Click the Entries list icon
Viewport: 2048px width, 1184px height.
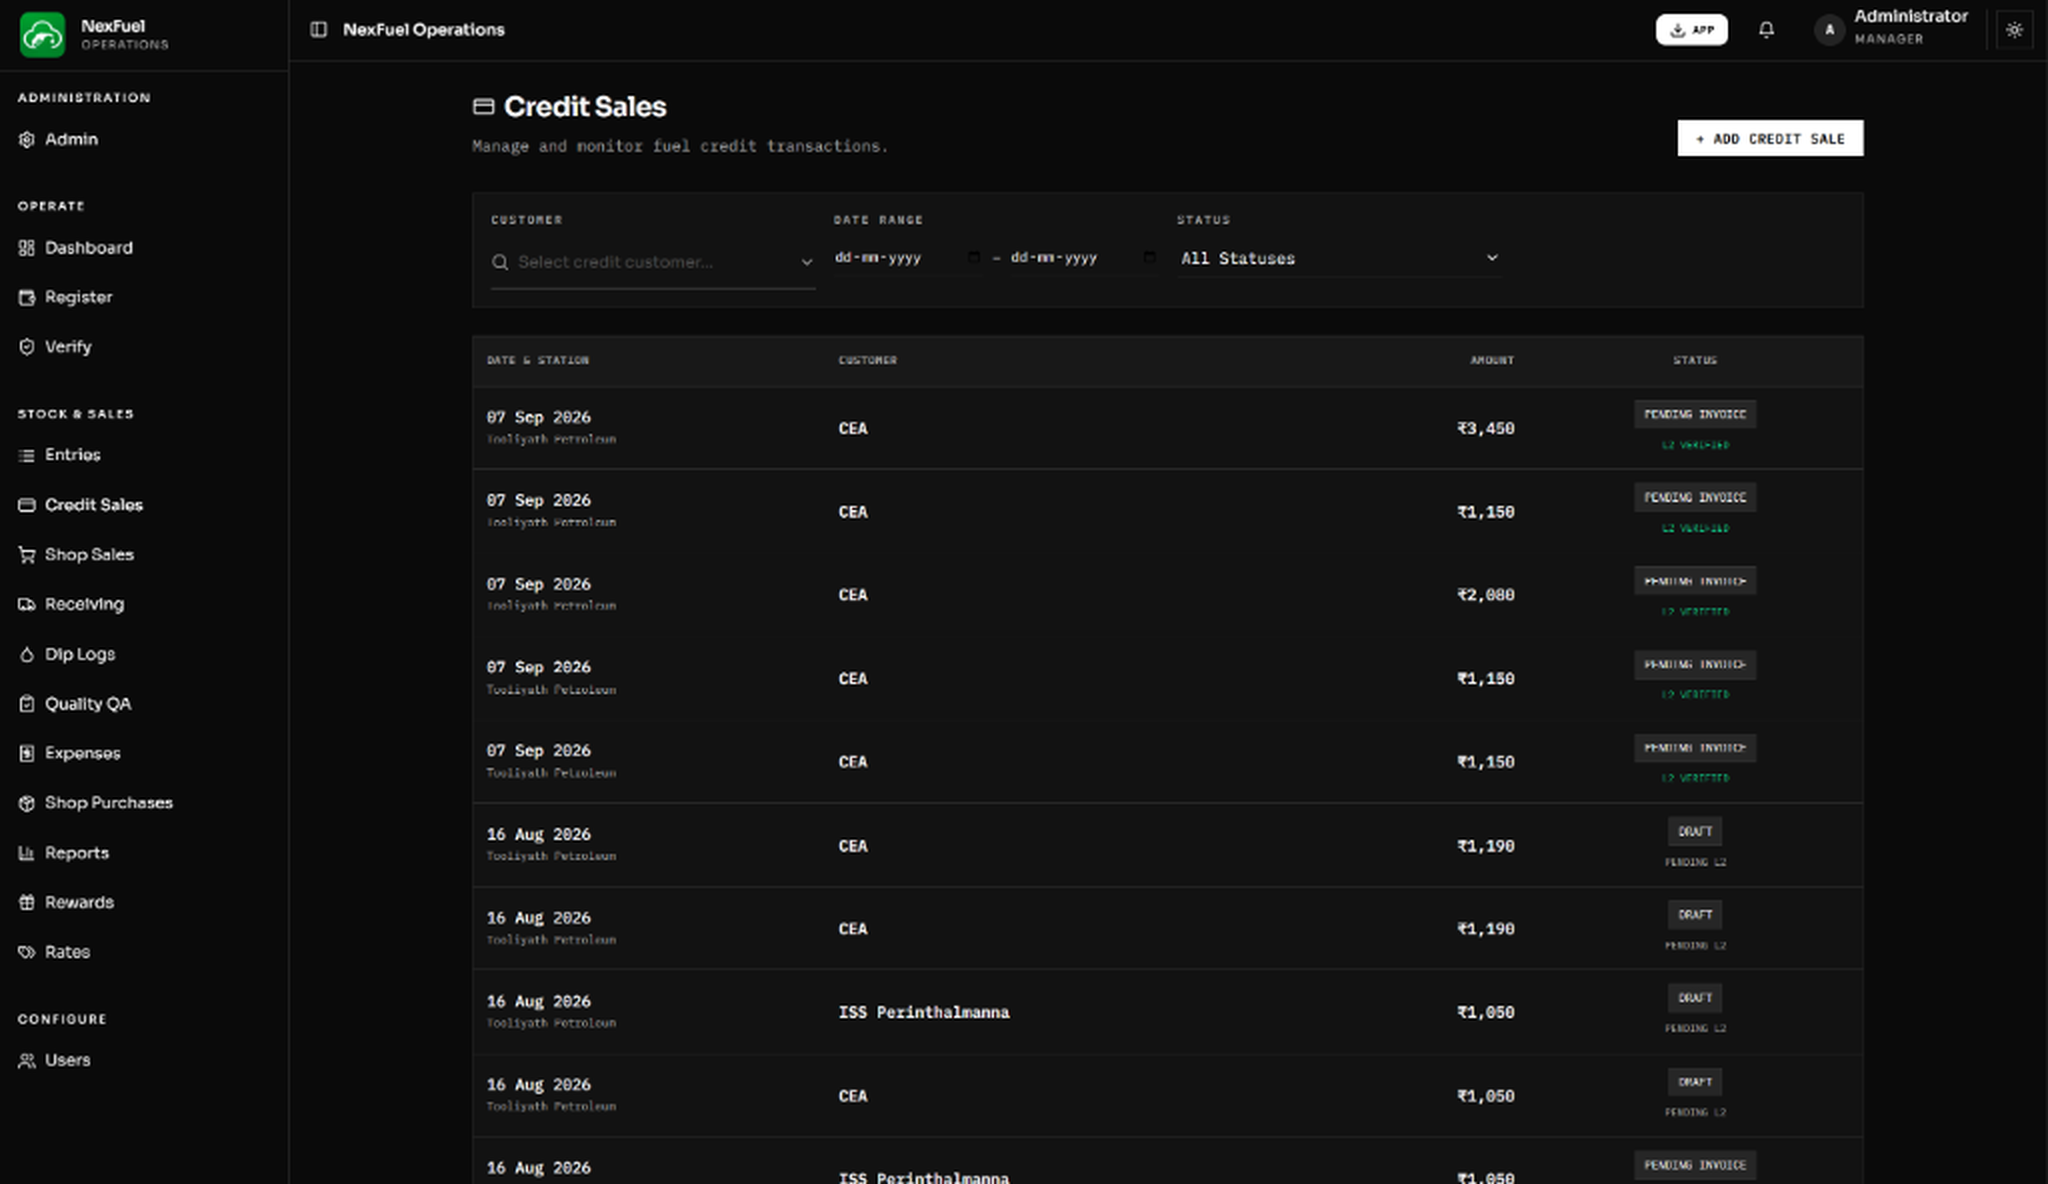(x=27, y=455)
